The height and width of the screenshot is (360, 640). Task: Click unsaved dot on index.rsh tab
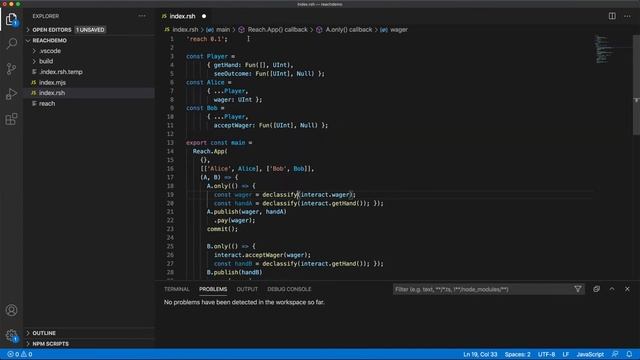tap(204, 16)
